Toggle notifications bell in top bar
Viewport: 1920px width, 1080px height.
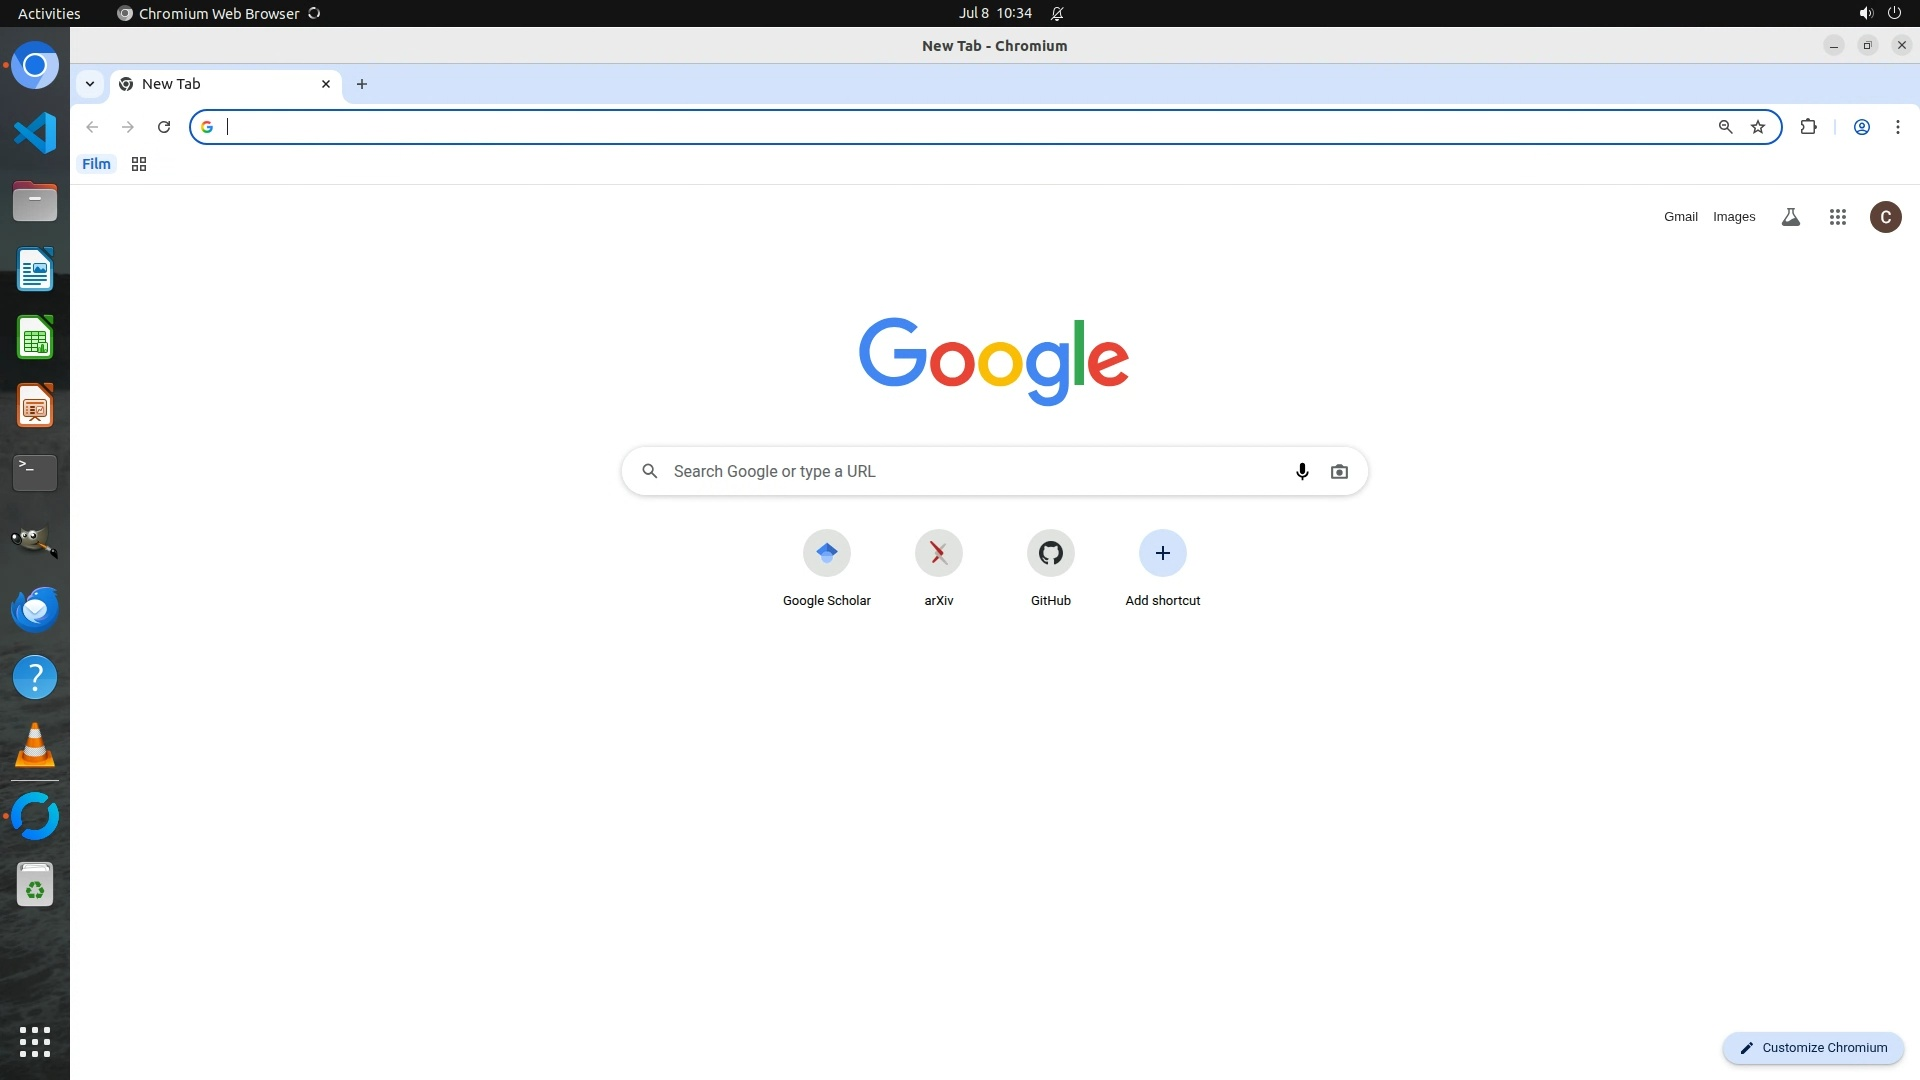point(1057,13)
